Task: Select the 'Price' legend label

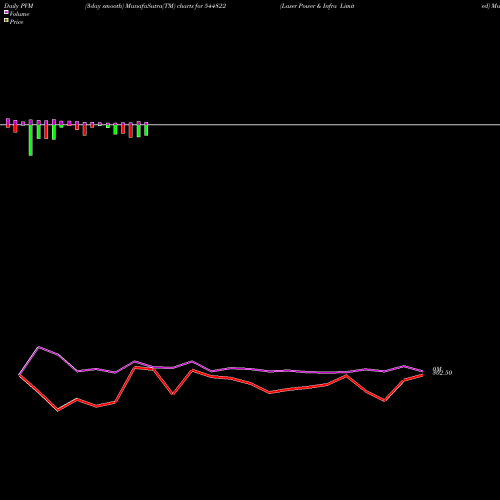Action: [x=16, y=22]
